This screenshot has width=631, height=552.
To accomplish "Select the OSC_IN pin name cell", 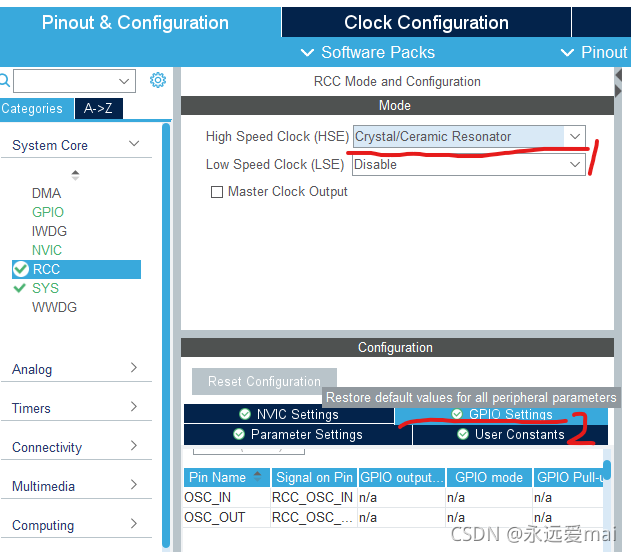I will [x=227, y=497].
